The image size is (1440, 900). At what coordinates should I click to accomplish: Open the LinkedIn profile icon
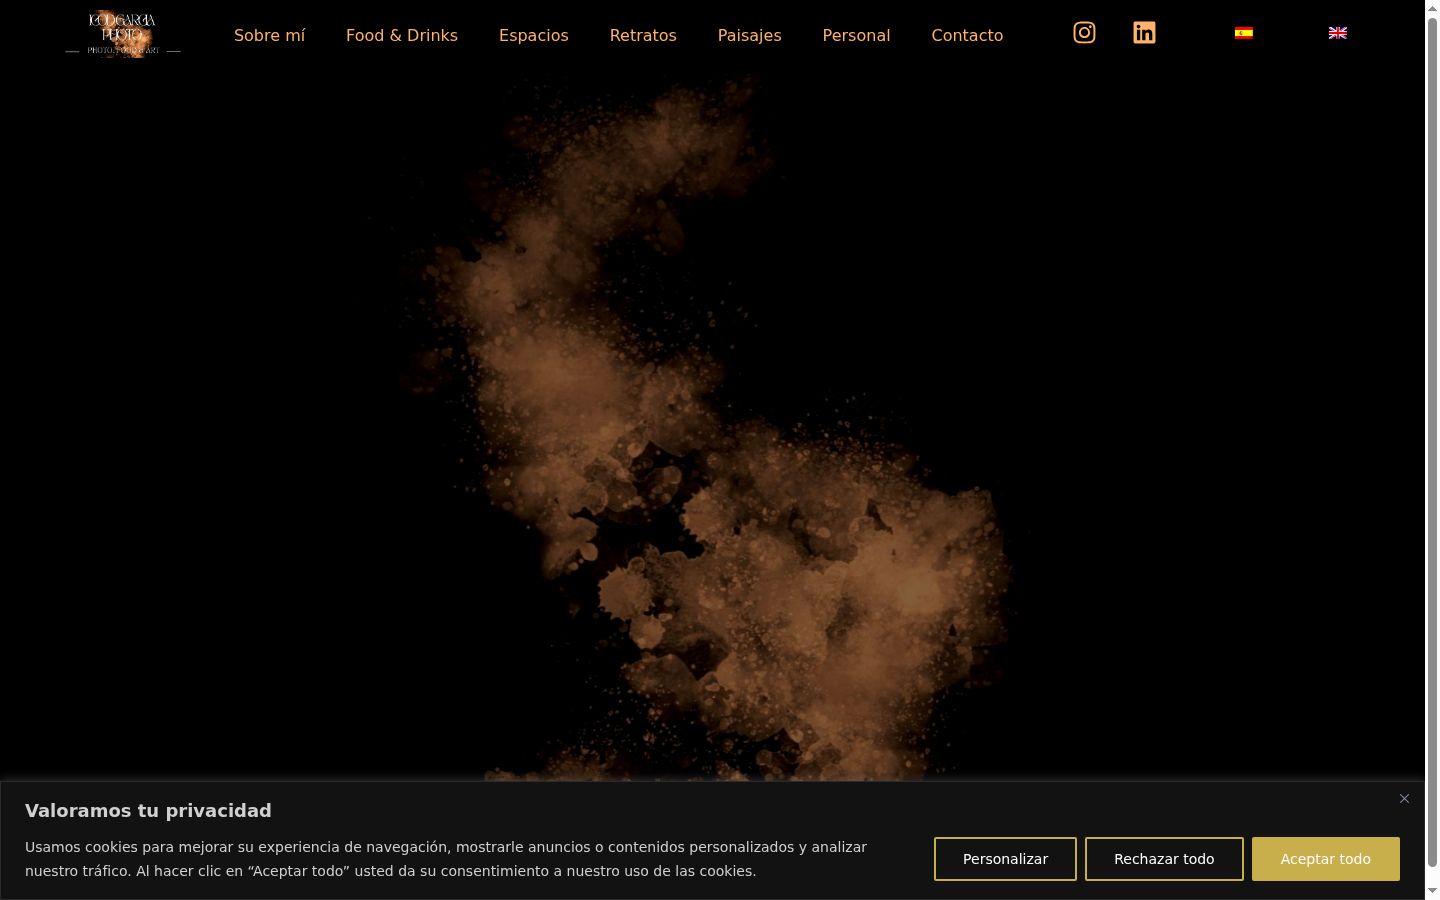(x=1144, y=33)
